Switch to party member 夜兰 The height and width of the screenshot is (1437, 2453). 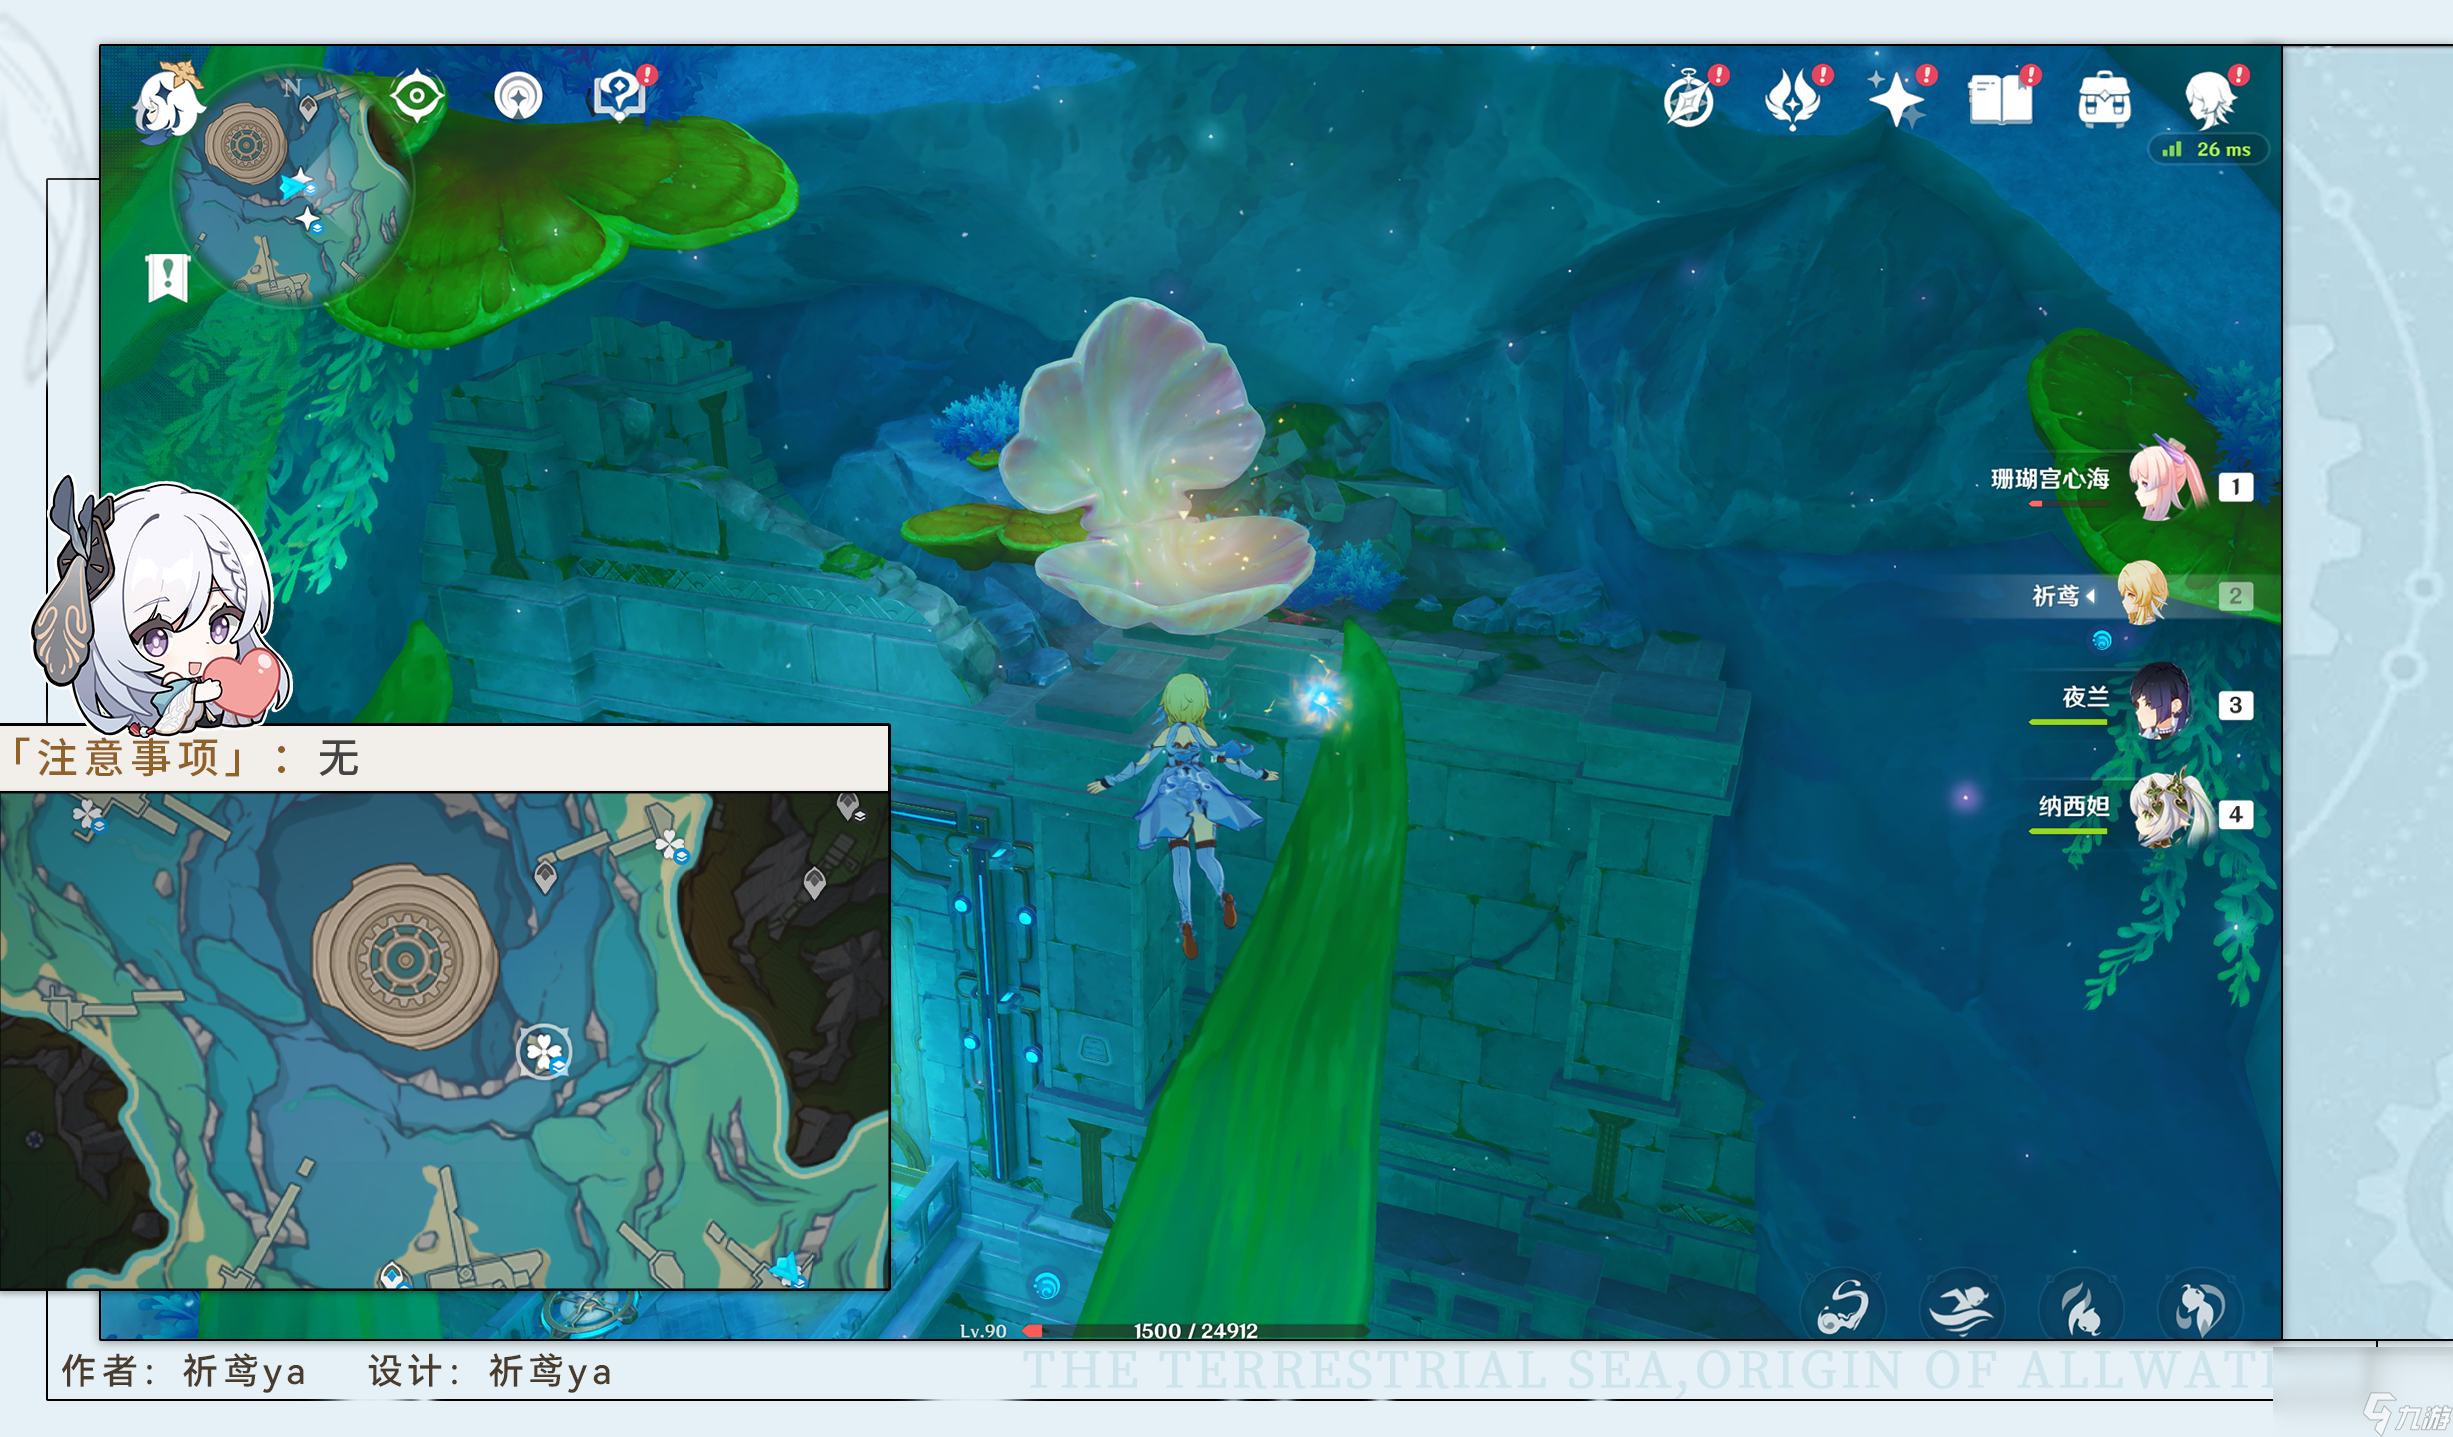2160,702
